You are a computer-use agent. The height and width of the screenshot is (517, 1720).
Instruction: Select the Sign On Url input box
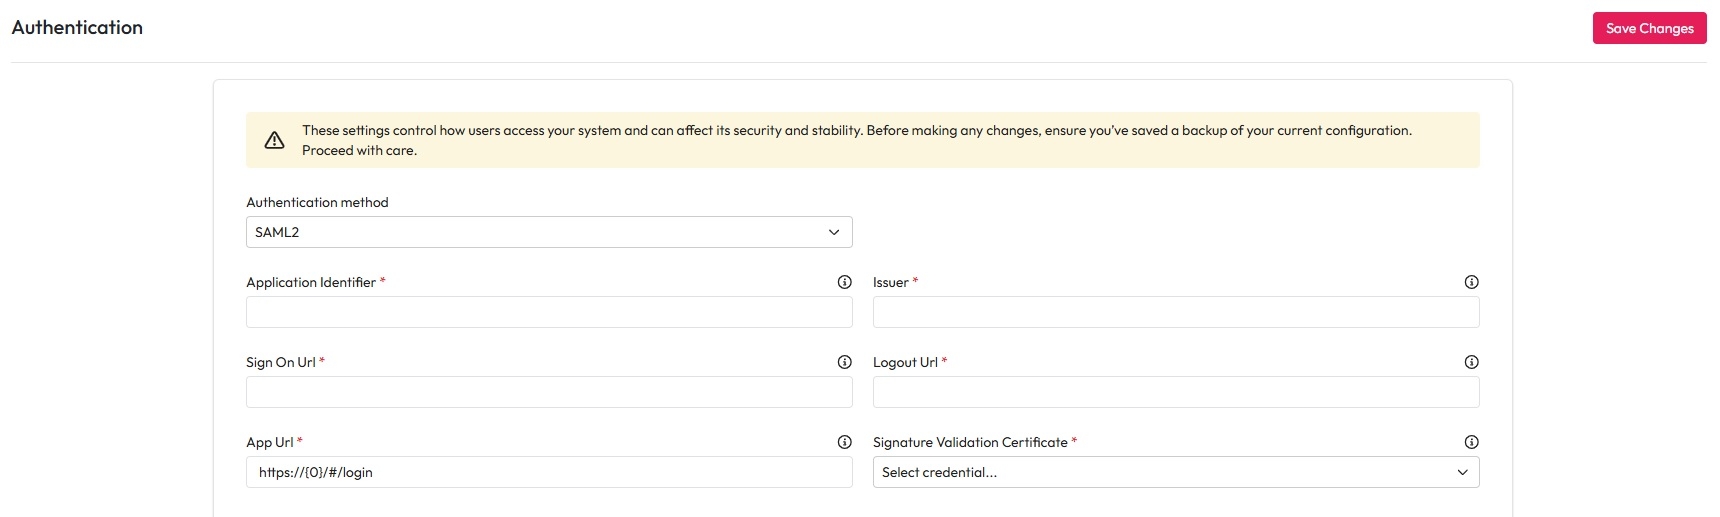coord(549,392)
